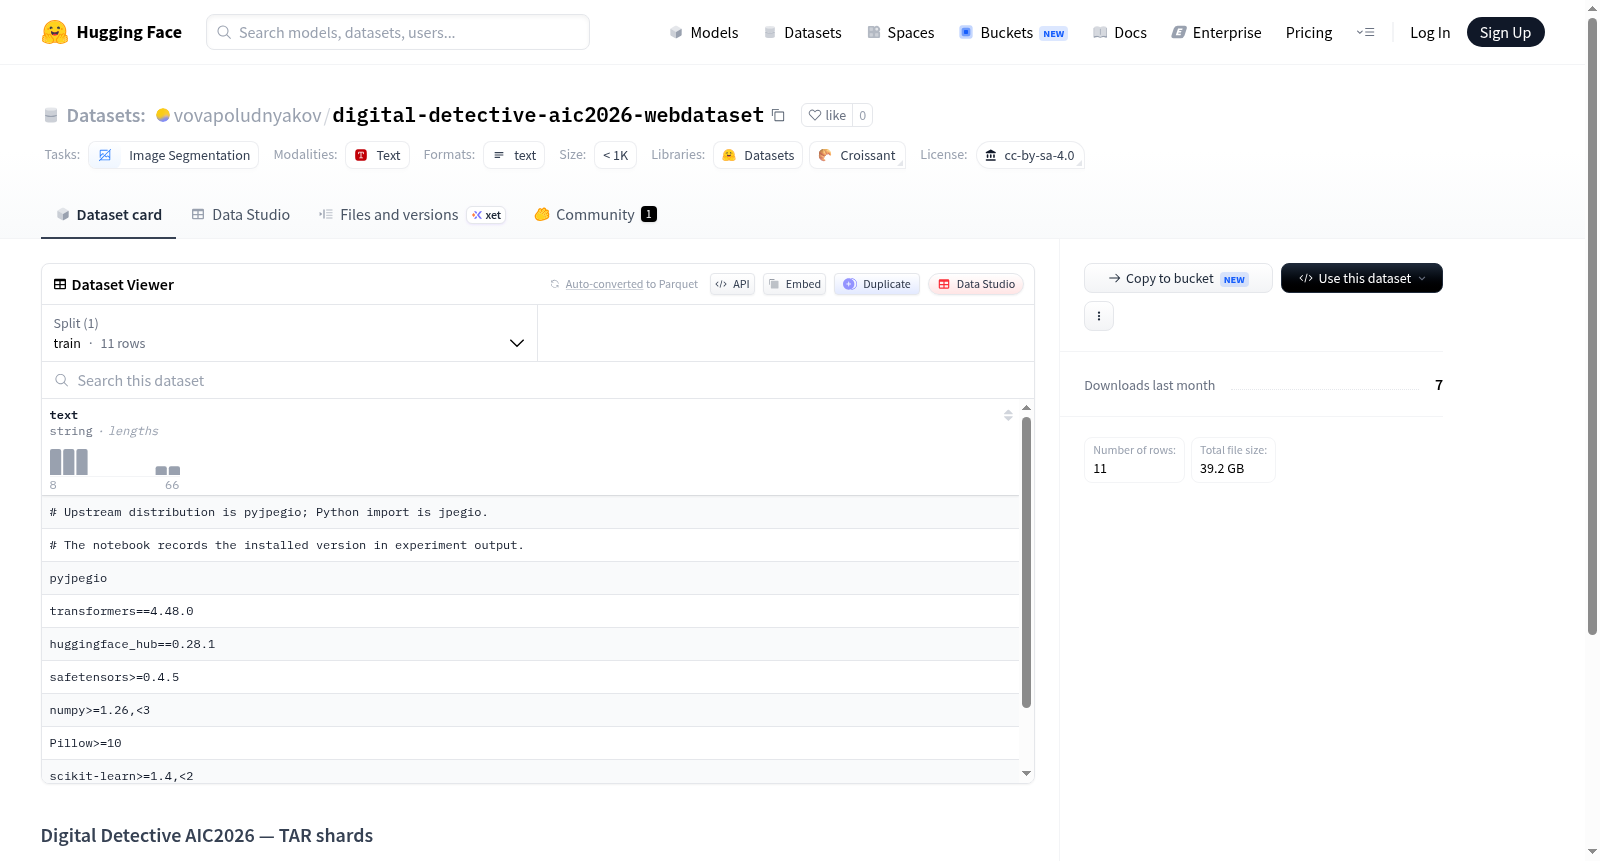
Task: Click the Duplicate button
Action: coord(877,284)
